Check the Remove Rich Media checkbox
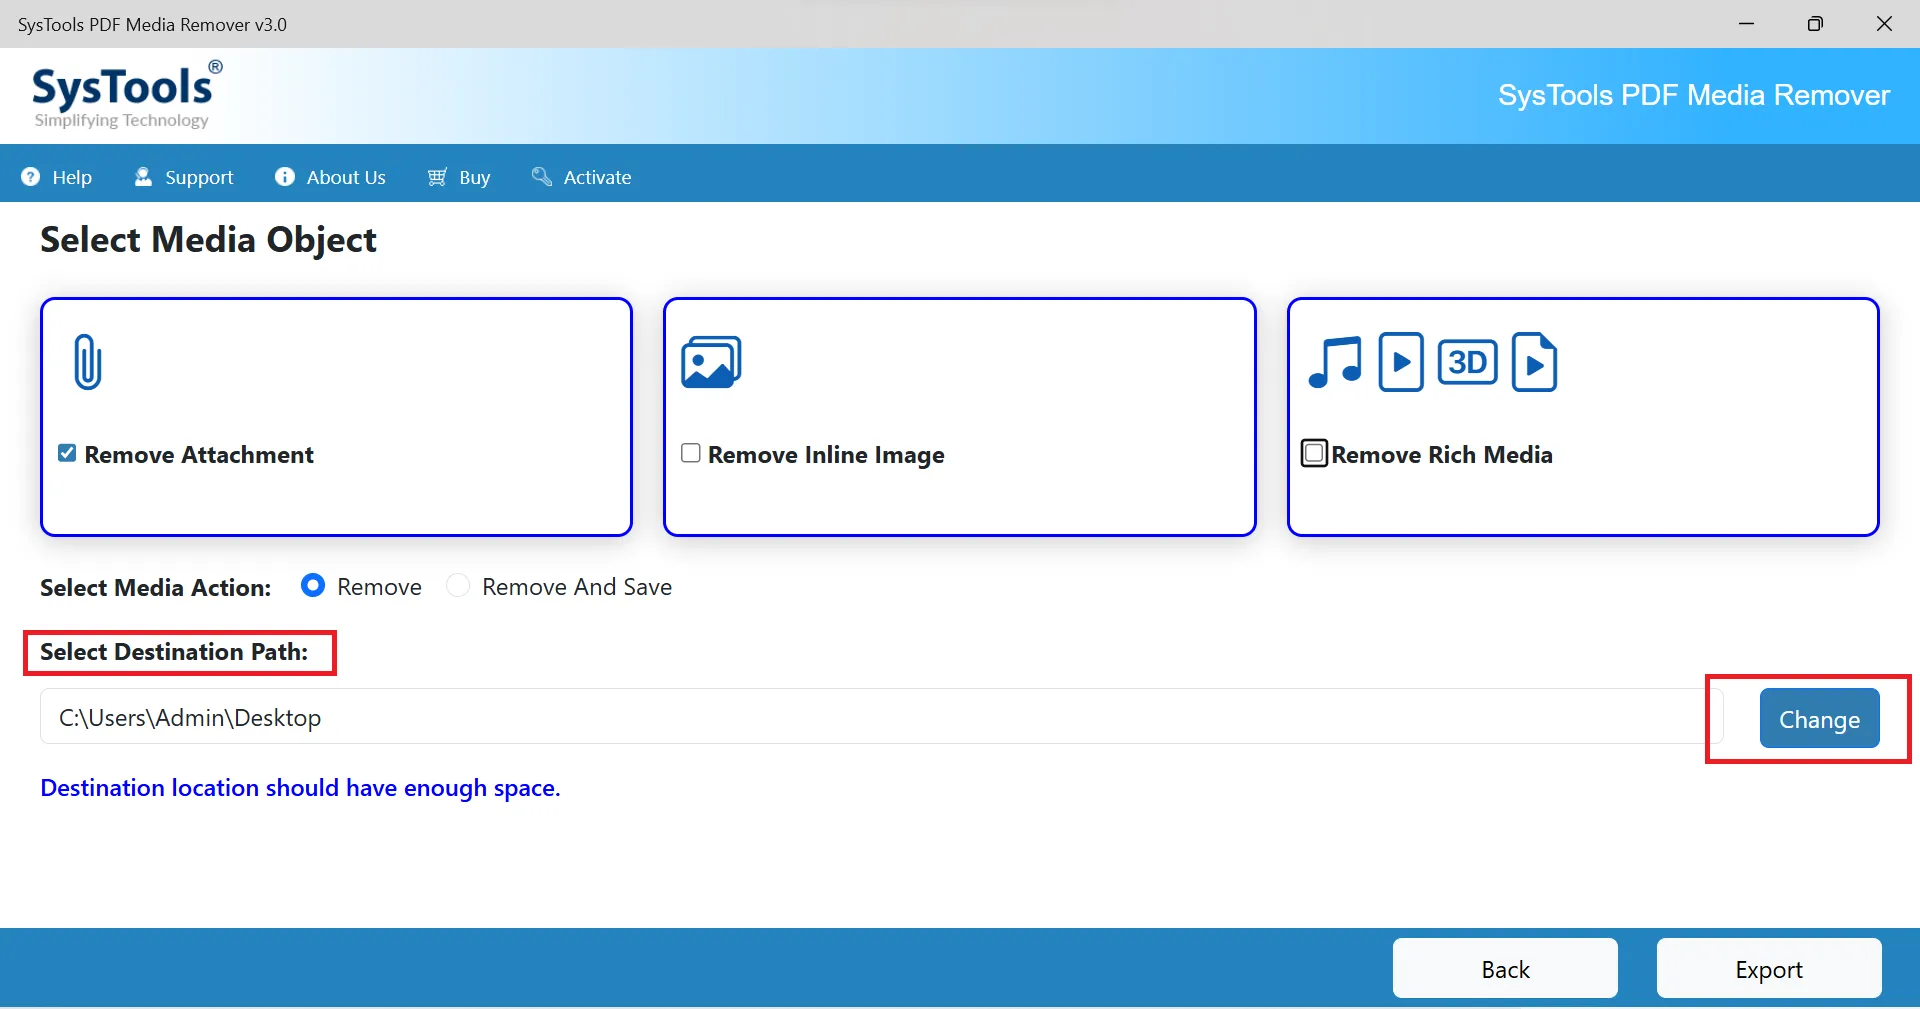 click(x=1314, y=453)
